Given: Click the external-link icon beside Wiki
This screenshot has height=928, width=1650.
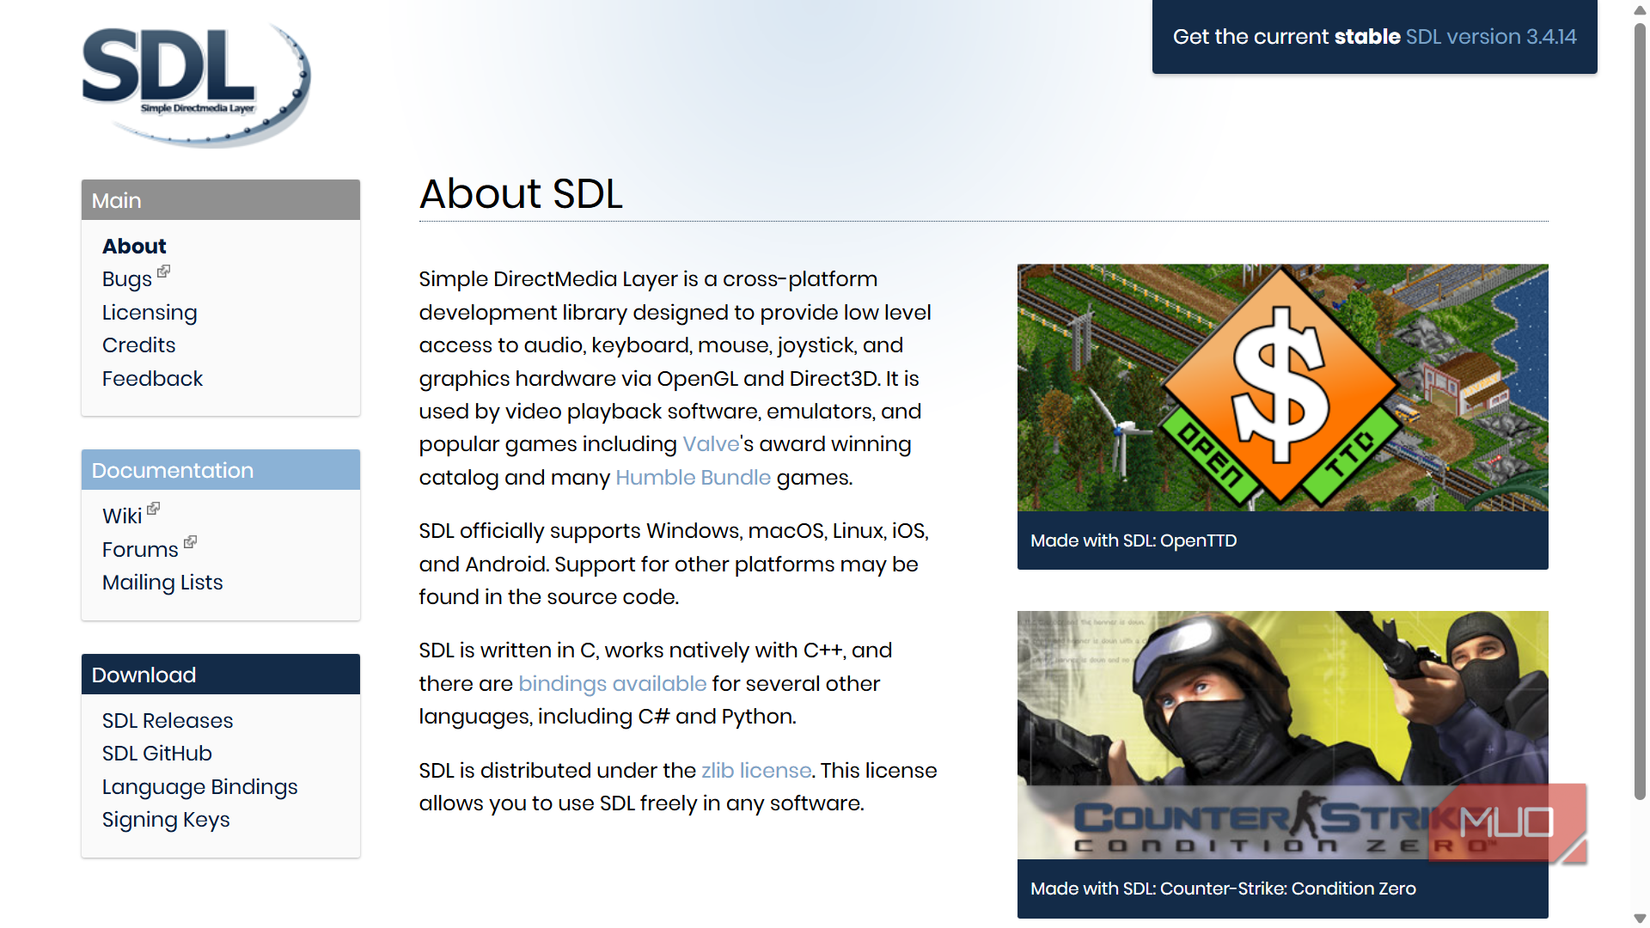Looking at the screenshot, I should [x=153, y=509].
